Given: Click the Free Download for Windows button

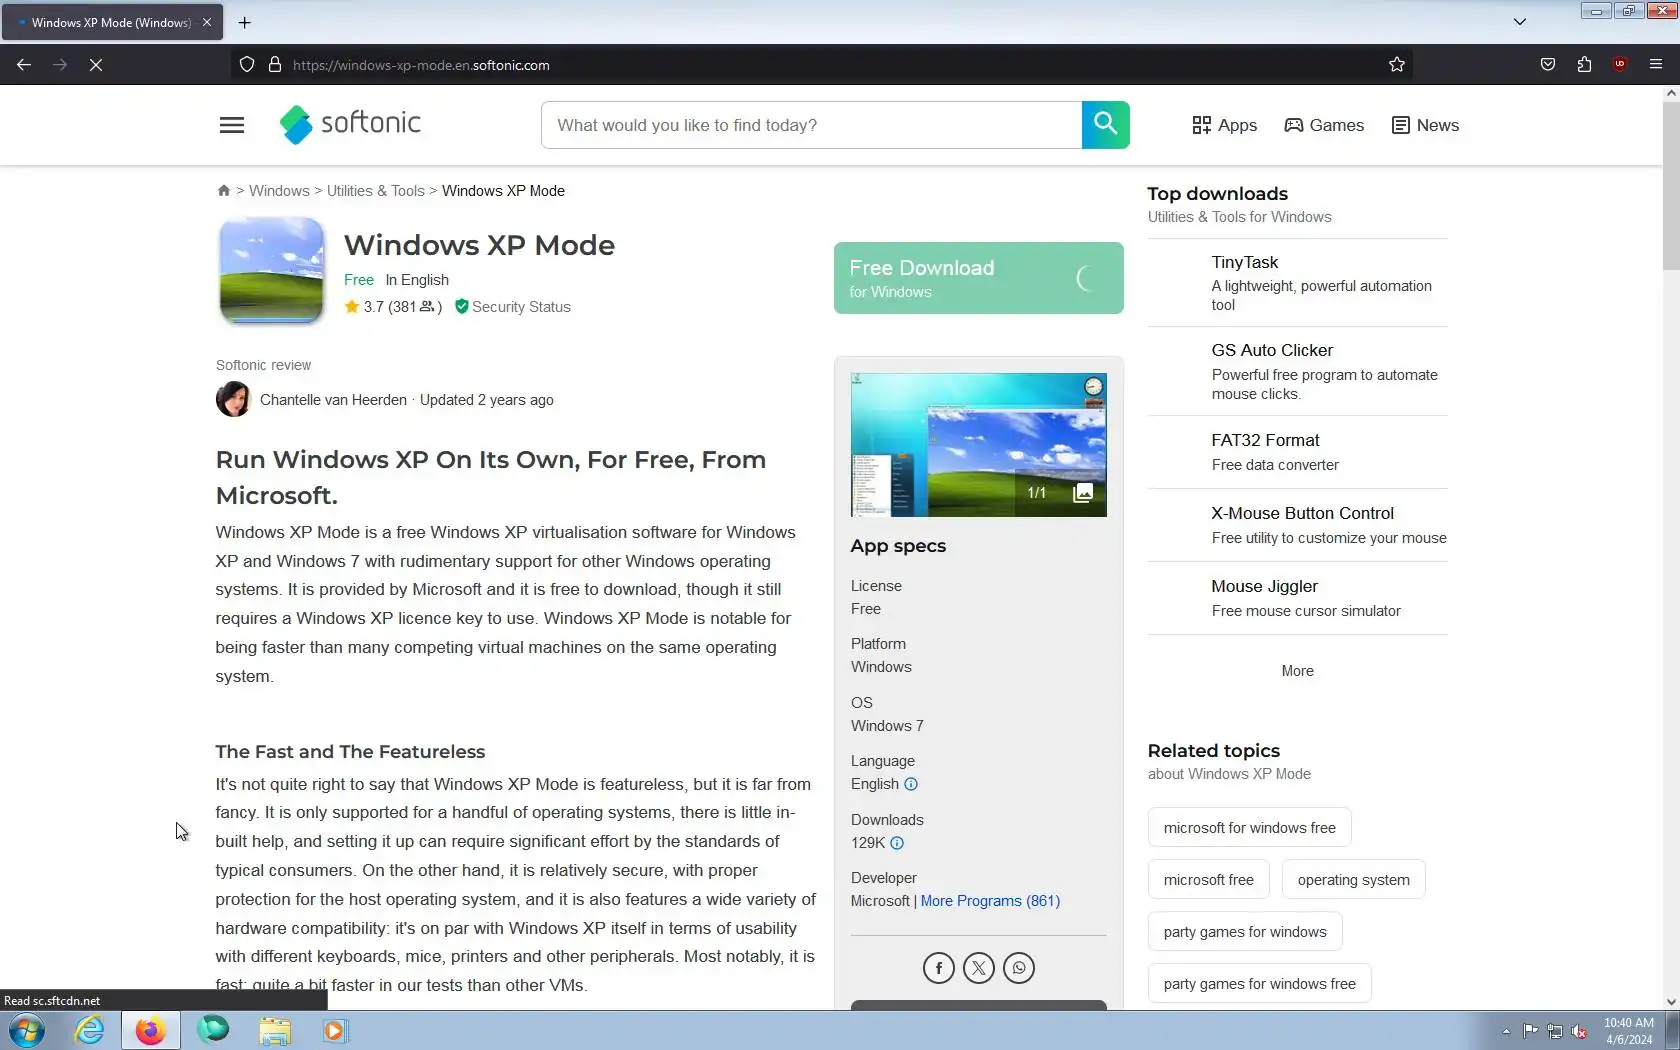Looking at the screenshot, I should [x=978, y=278].
